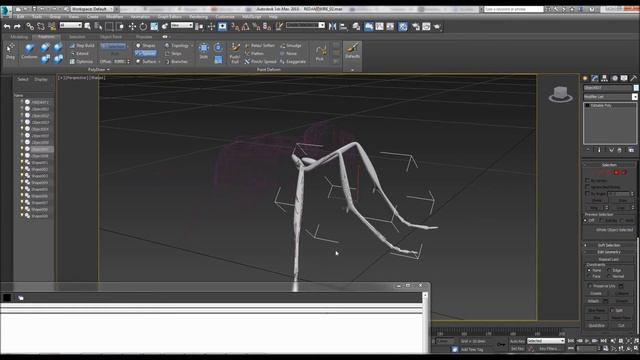The width and height of the screenshot is (640, 360).
Task: Open the Hierarchy command panel tab
Action: point(604,78)
